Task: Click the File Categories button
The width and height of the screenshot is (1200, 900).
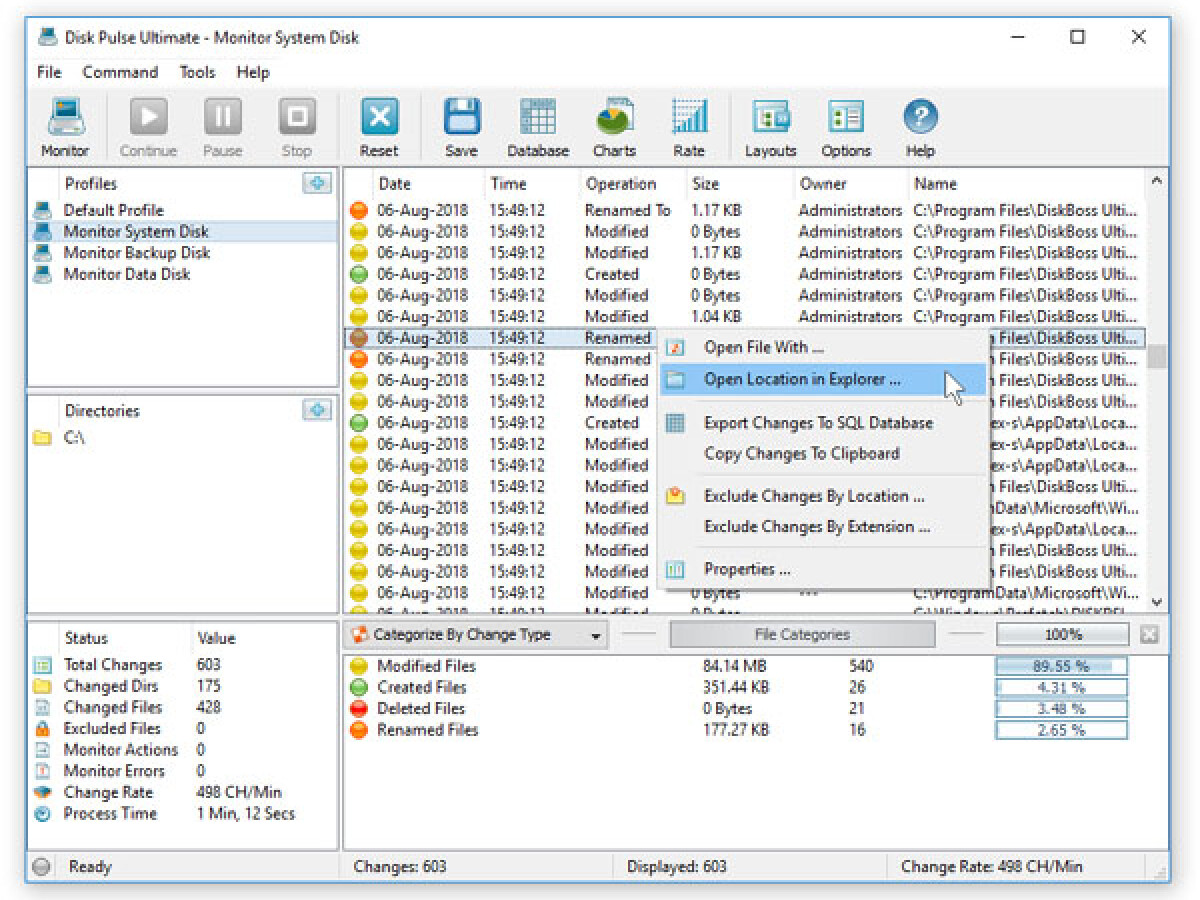Action: [800, 634]
